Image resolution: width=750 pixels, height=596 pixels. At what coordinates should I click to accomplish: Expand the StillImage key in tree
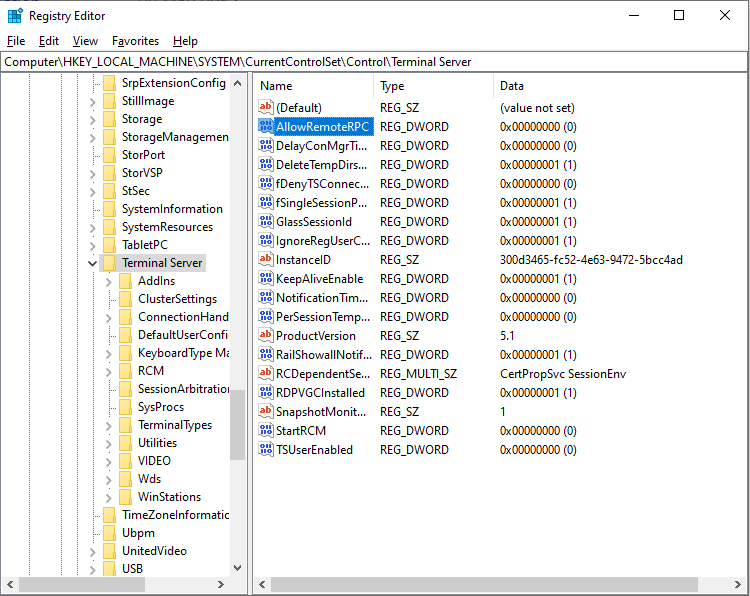93,101
